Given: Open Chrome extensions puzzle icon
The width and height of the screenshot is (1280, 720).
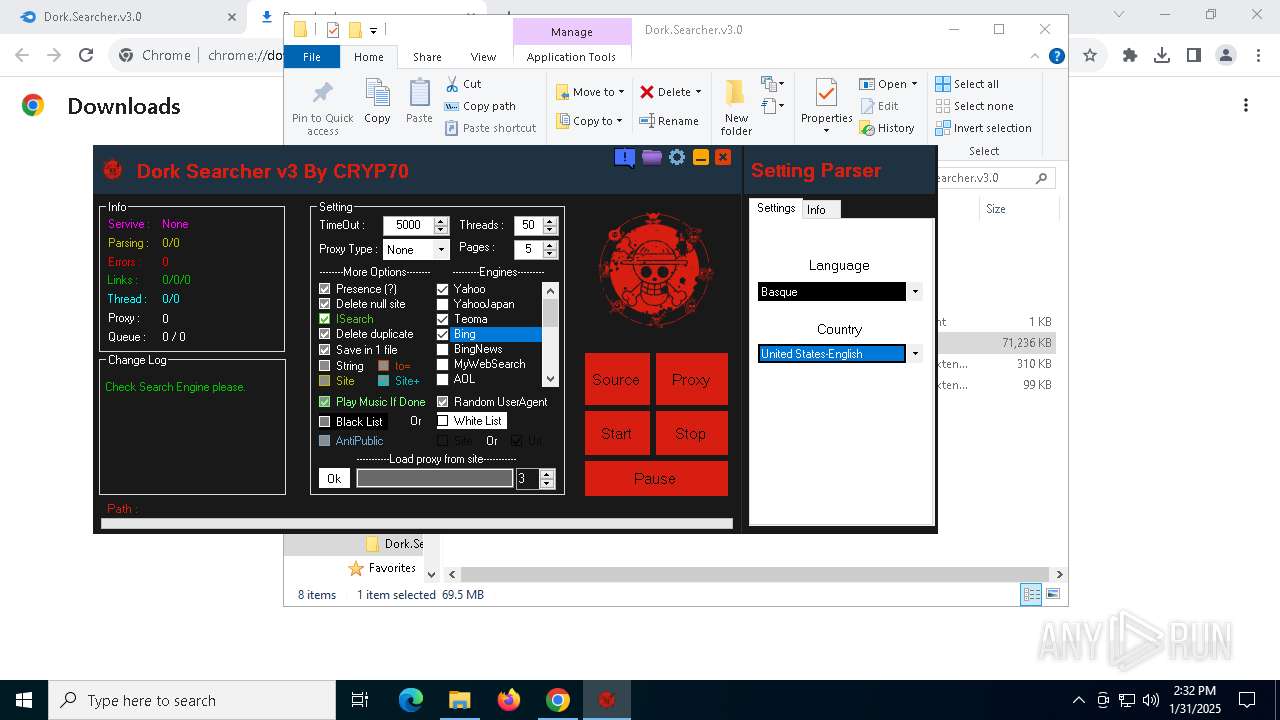Looking at the screenshot, I should coord(1130,55).
